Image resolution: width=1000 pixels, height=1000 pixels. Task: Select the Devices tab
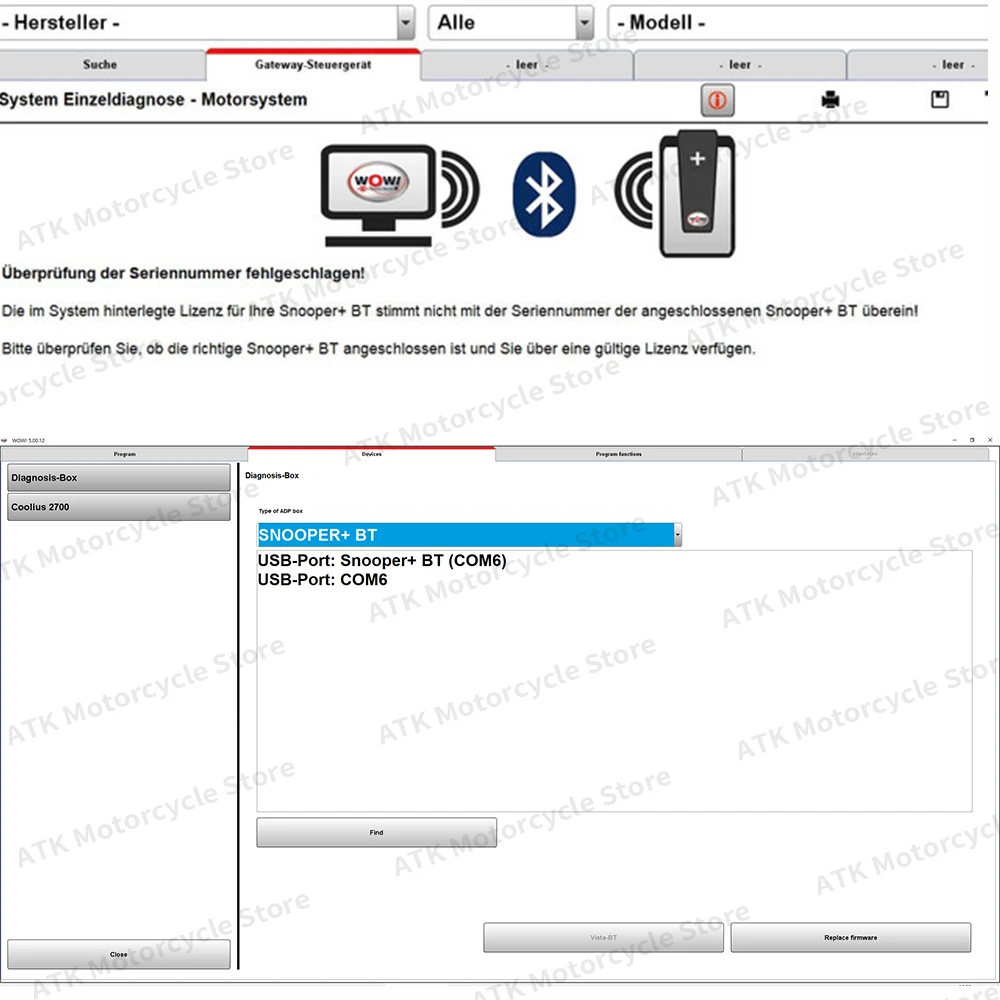[371, 454]
